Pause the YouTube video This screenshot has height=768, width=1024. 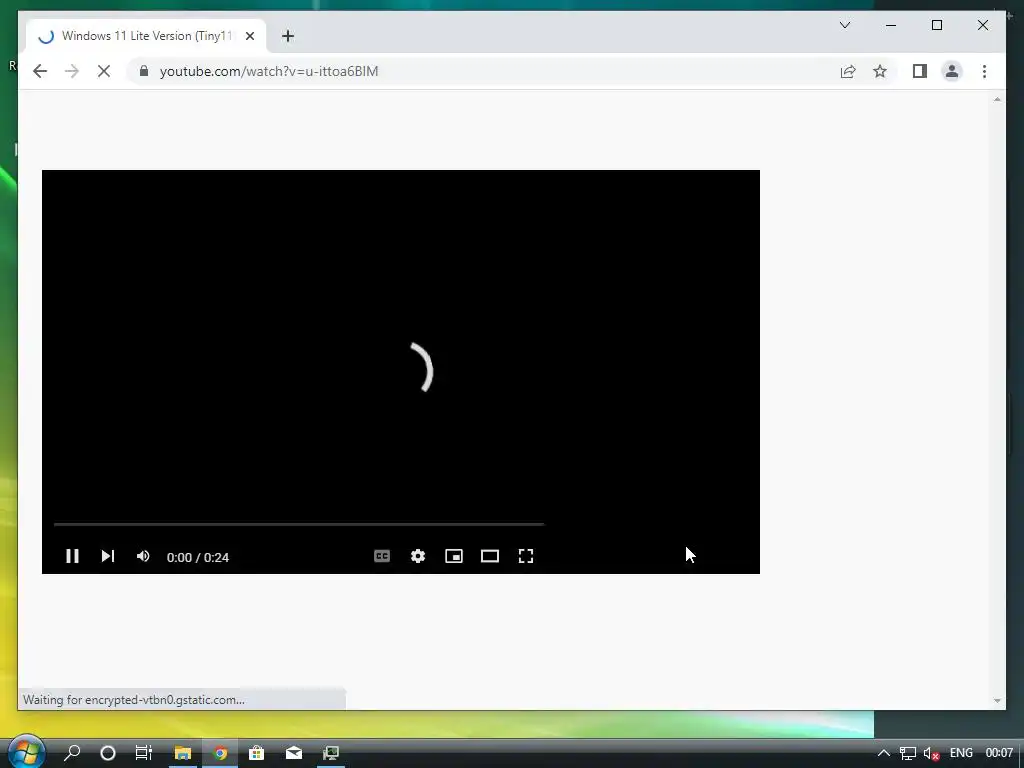coord(72,556)
